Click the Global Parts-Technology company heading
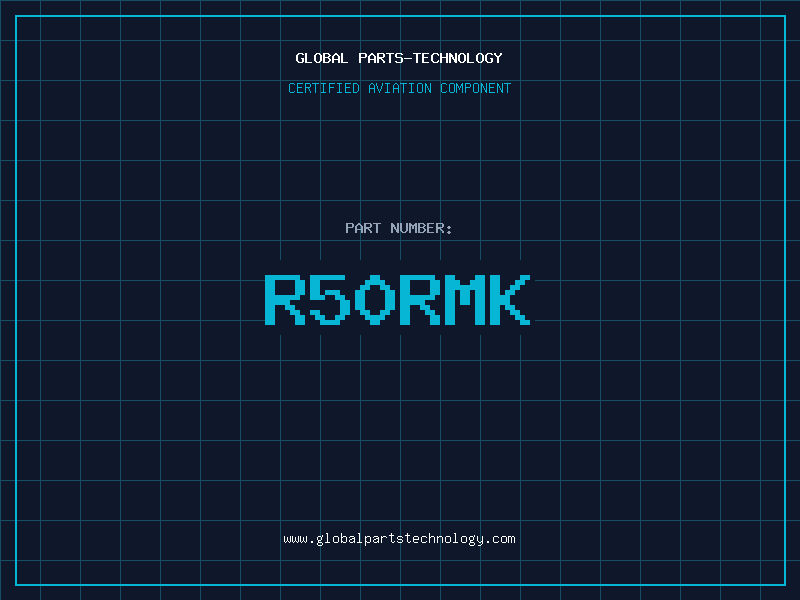 point(399,59)
